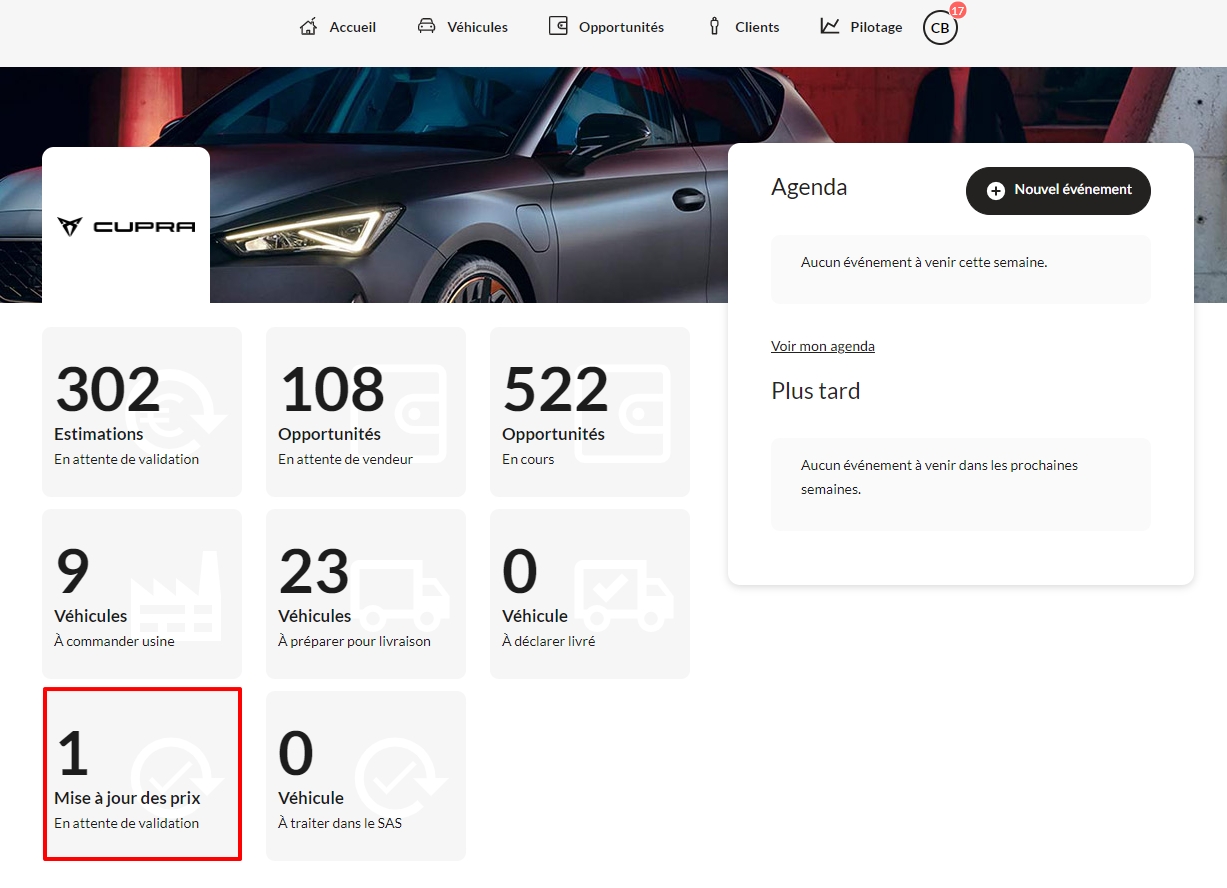The image size is (1227, 888).
Task: Open the Pilotage menu
Action: (861, 27)
